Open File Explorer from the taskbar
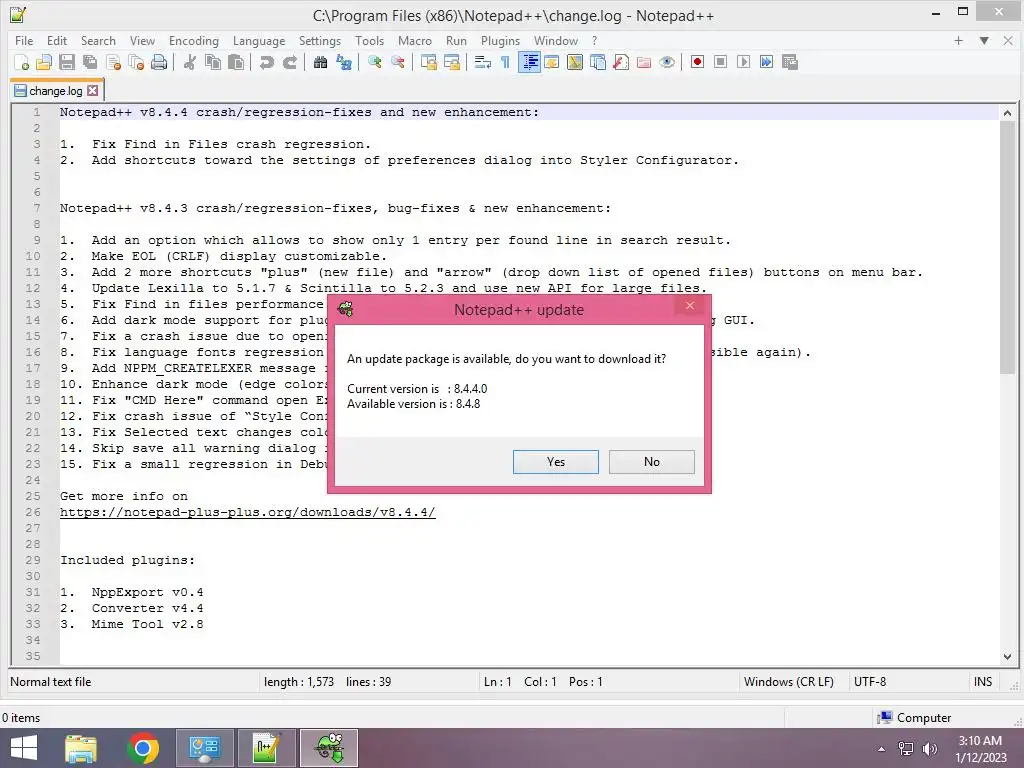Viewport: 1024px width, 768px height. pyautogui.click(x=81, y=748)
